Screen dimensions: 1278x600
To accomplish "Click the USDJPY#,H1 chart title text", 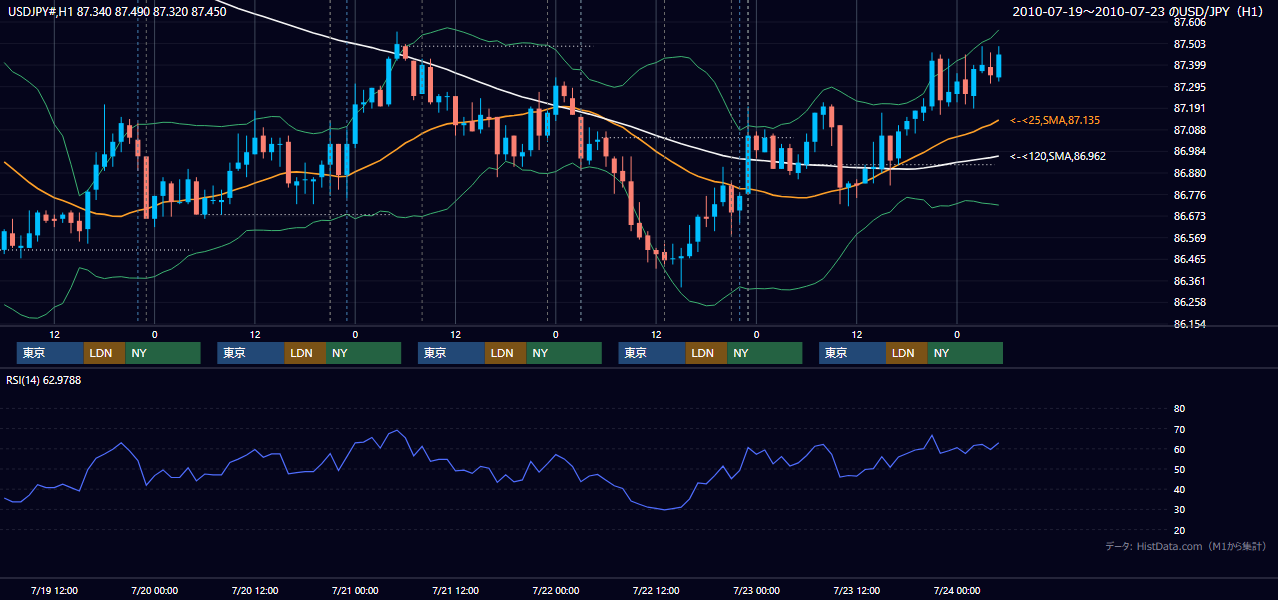I will pos(116,11).
